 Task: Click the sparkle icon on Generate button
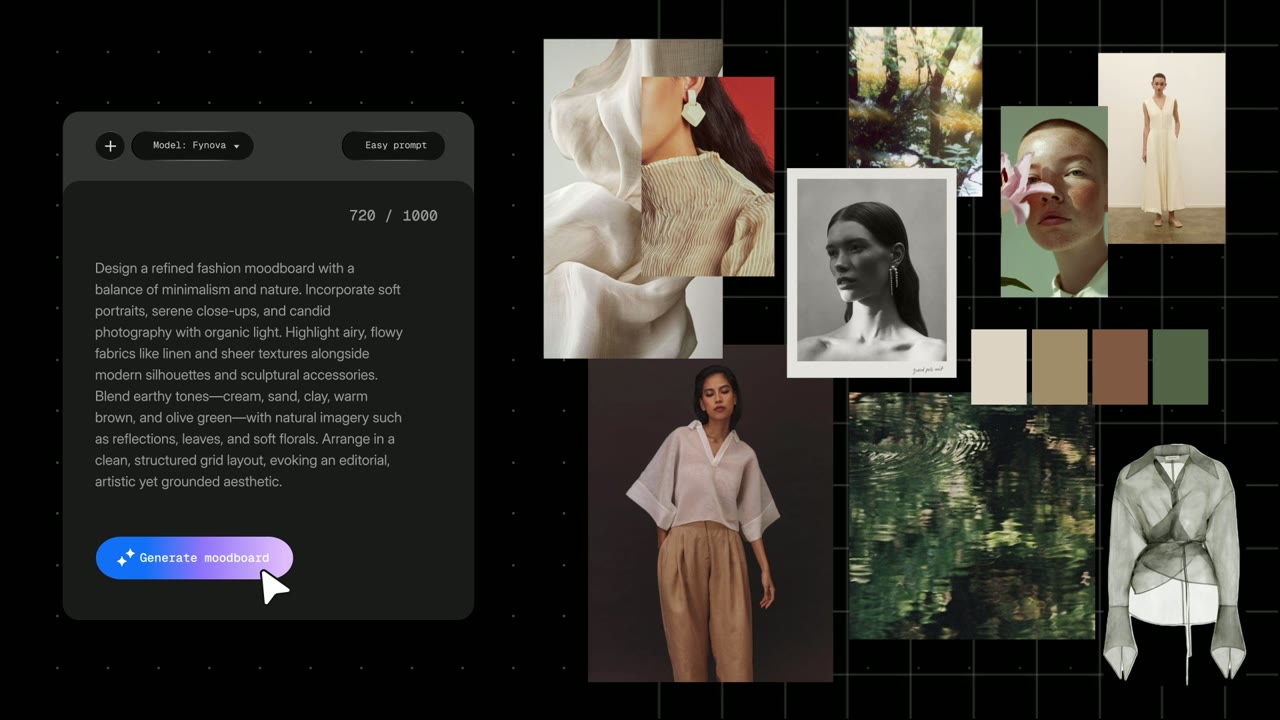point(125,558)
